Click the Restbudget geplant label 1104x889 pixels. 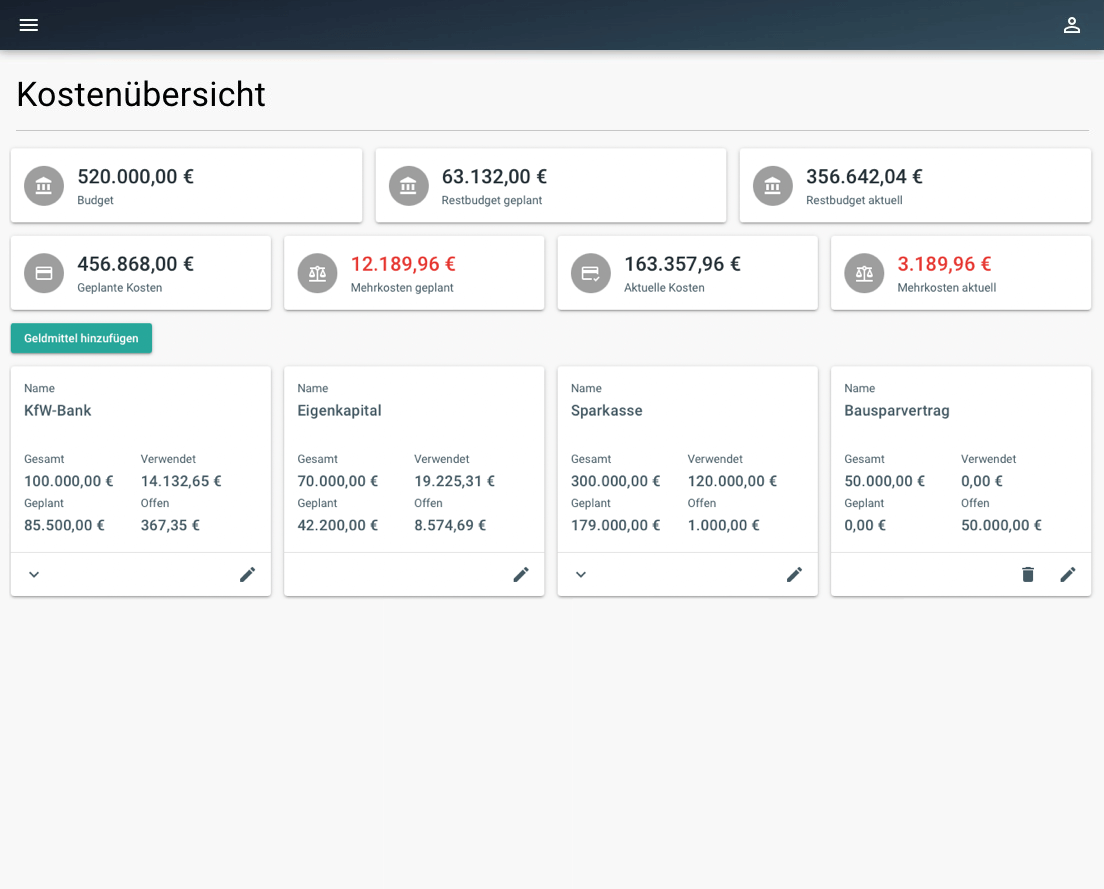(x=491, y=201)
